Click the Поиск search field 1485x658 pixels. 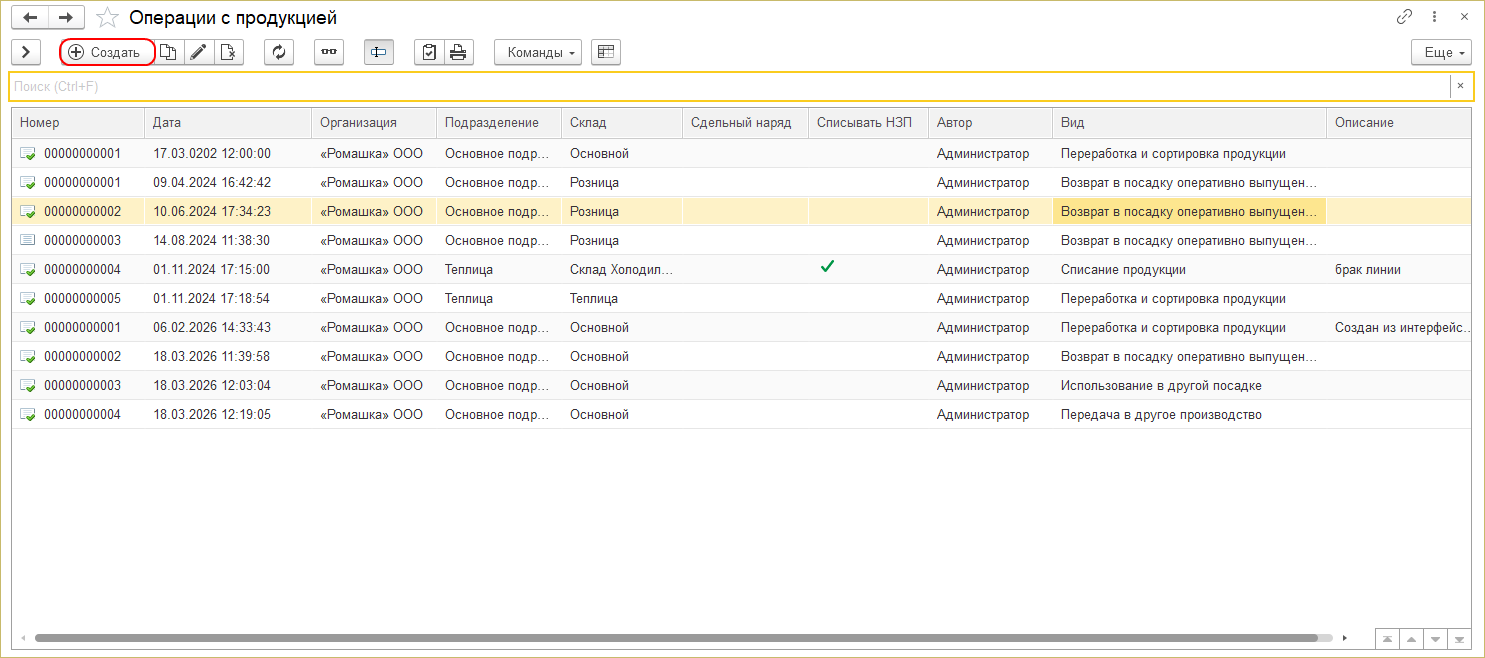point(728,87)
